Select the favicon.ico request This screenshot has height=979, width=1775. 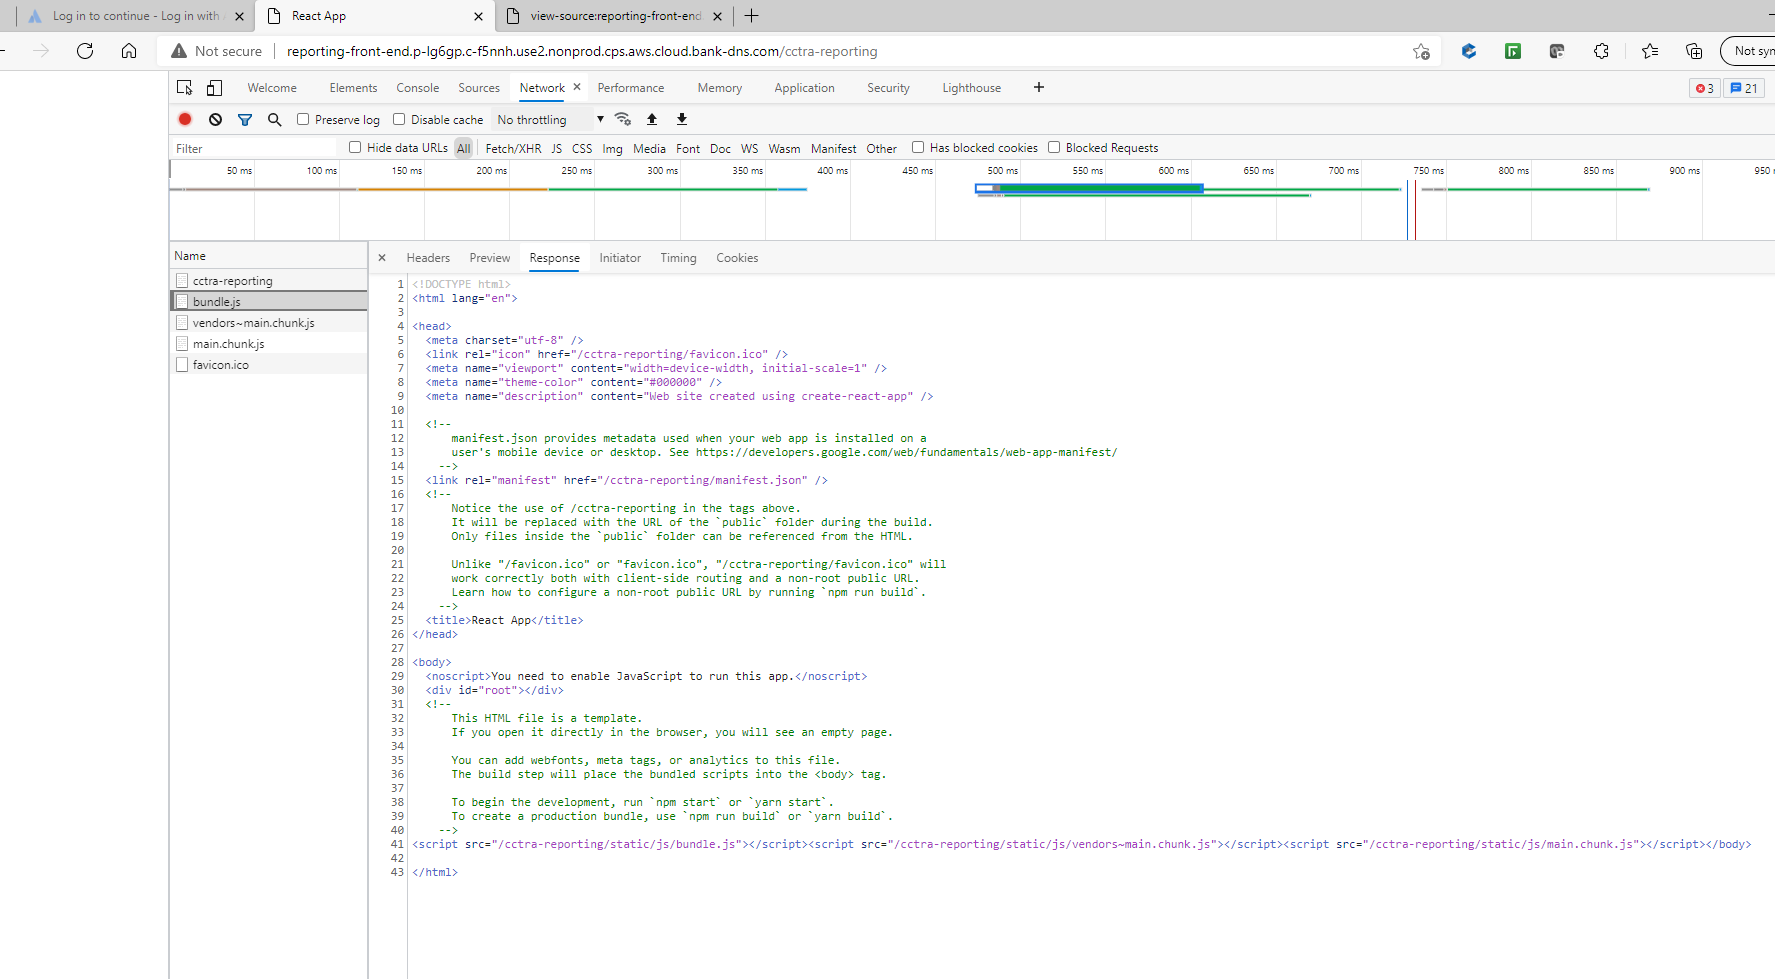coord(269,365)
